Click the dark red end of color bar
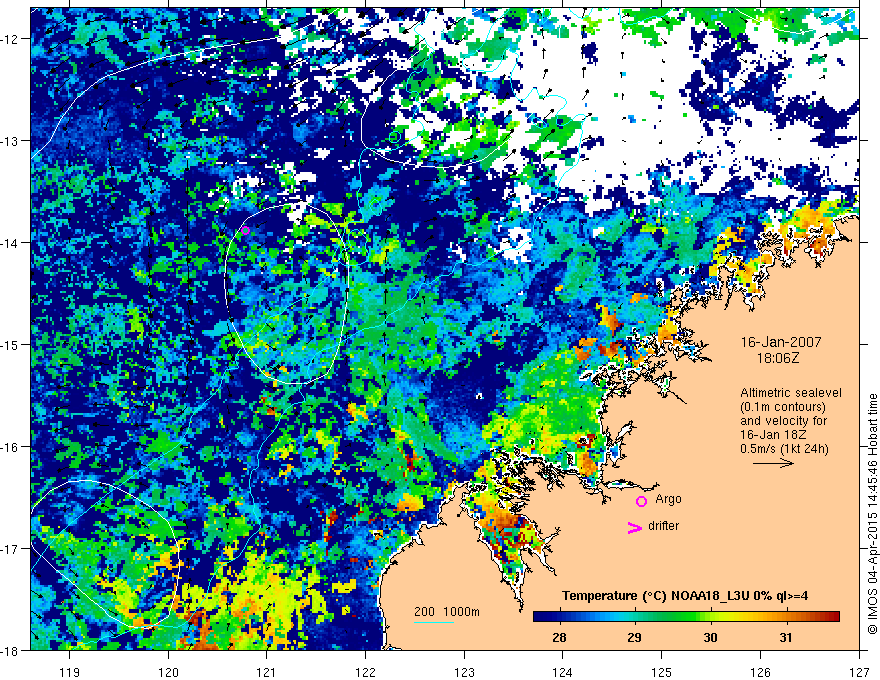 tap(833, 617)
